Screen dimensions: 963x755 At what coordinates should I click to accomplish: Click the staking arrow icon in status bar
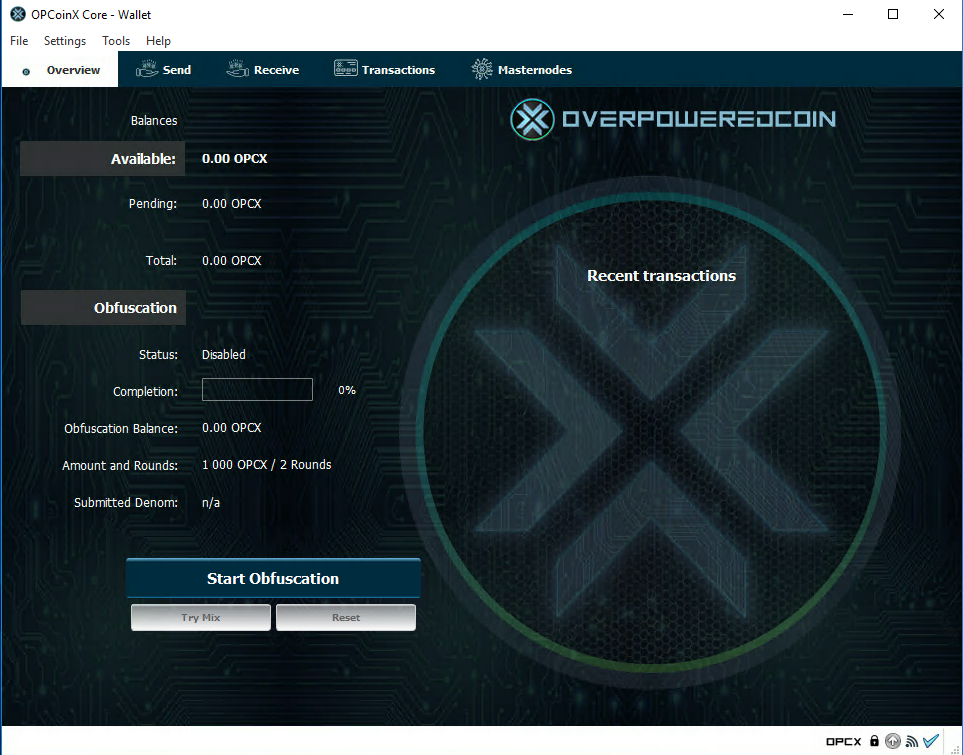coord(893,741)
